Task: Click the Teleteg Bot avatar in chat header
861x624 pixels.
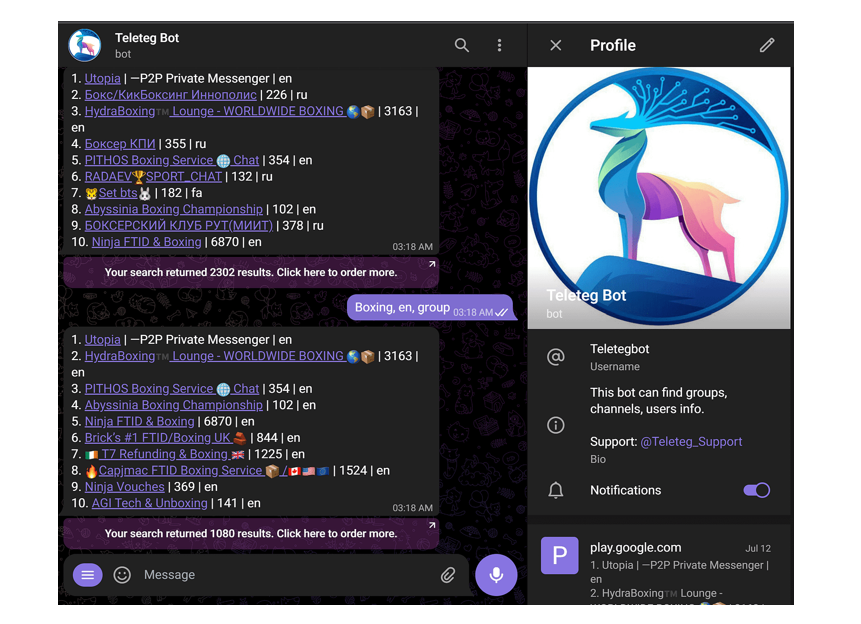Action: pyautogui.click(x=85, y=45)
